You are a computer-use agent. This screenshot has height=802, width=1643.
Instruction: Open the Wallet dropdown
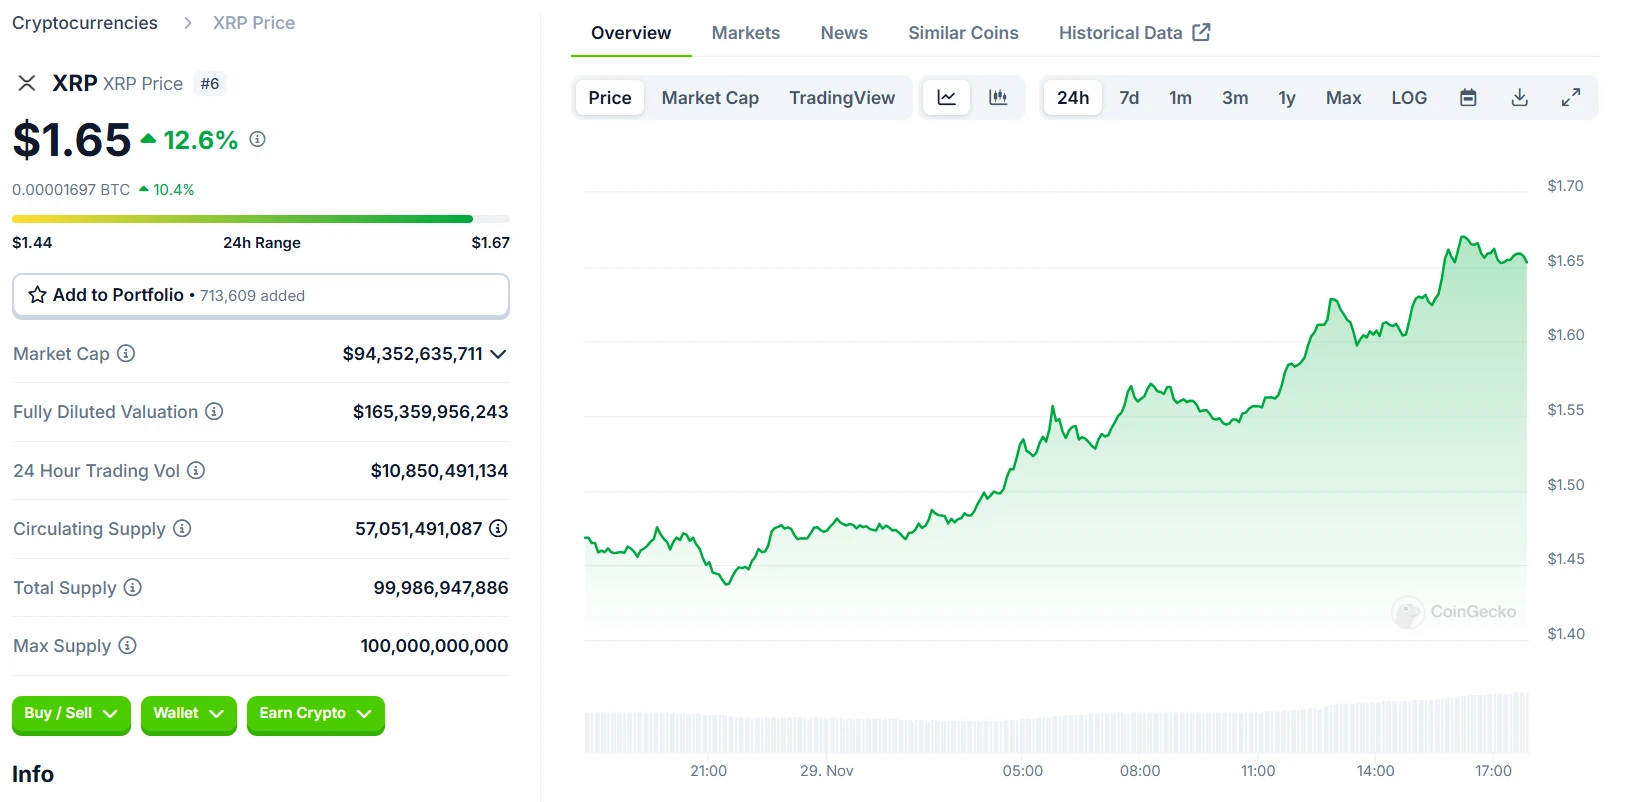click(189, 714)
